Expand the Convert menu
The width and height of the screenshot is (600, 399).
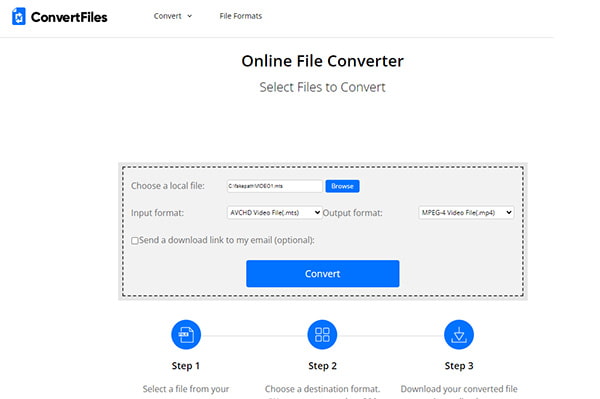click(x=173, y=16)
